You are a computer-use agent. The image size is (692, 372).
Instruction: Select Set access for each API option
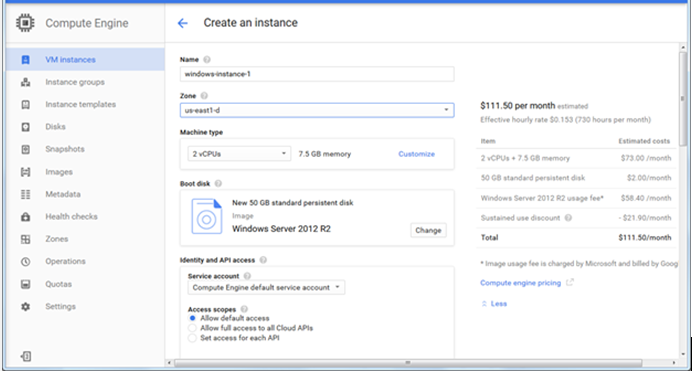click(x=192, y=338)
